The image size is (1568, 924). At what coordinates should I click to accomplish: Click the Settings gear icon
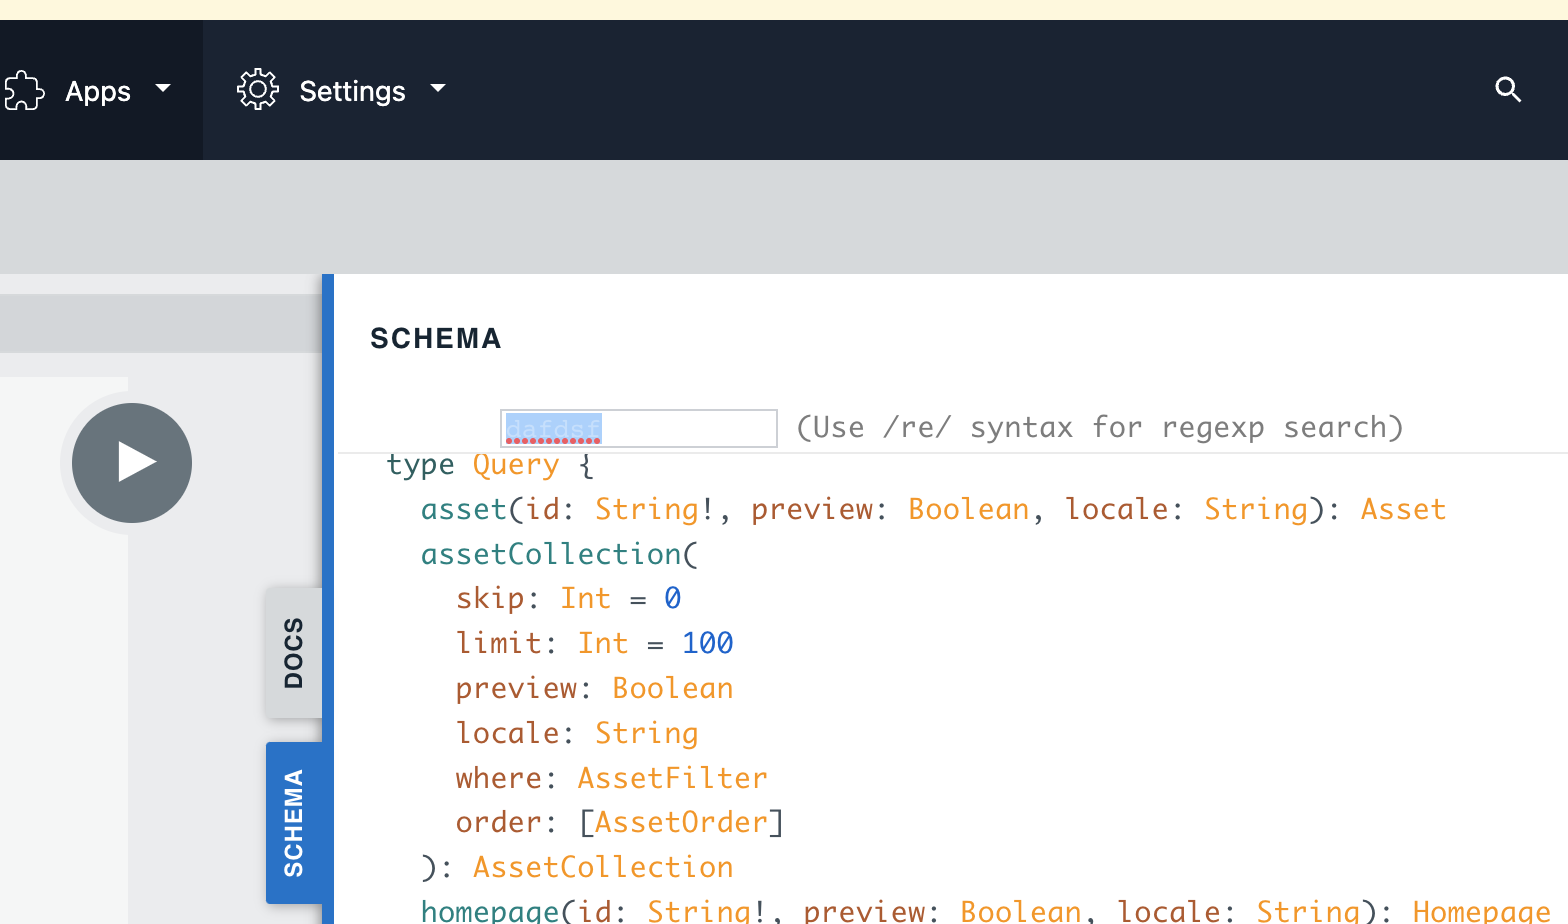258,90
